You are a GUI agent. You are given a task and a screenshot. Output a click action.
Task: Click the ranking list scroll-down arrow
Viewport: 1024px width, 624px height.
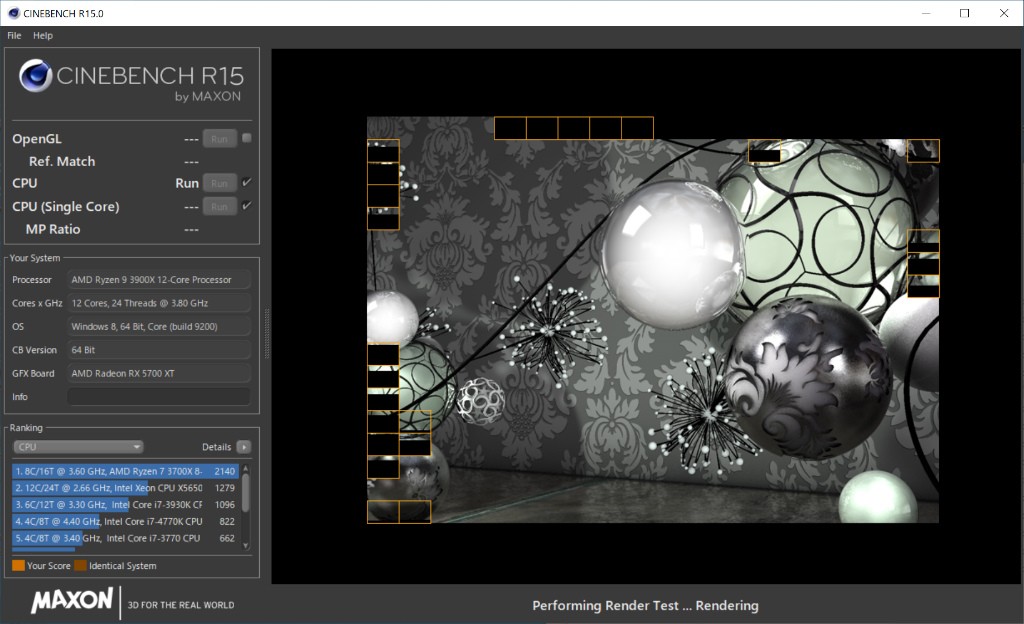(246, 545)
